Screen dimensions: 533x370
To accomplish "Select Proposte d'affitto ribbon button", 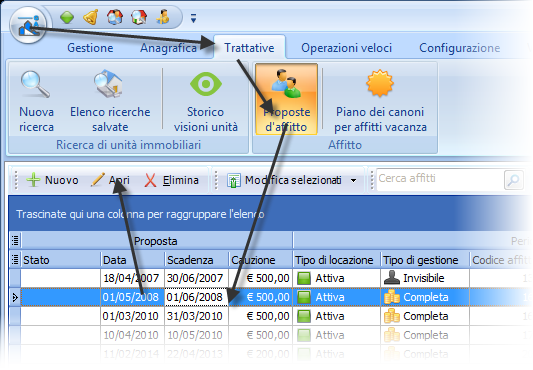I will [x=287, y=99].
